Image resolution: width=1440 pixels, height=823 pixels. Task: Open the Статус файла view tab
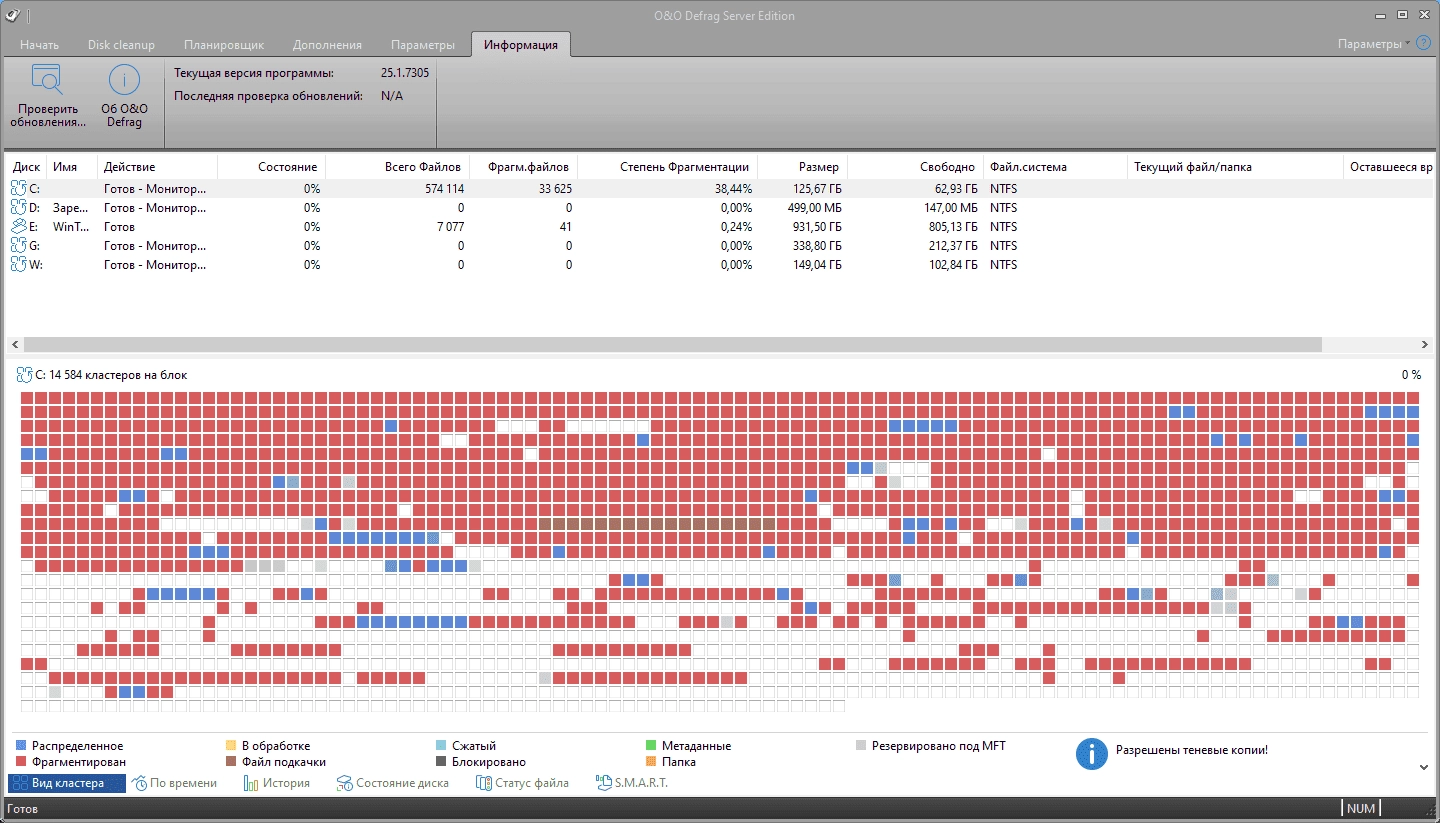(x=522, y=783)
